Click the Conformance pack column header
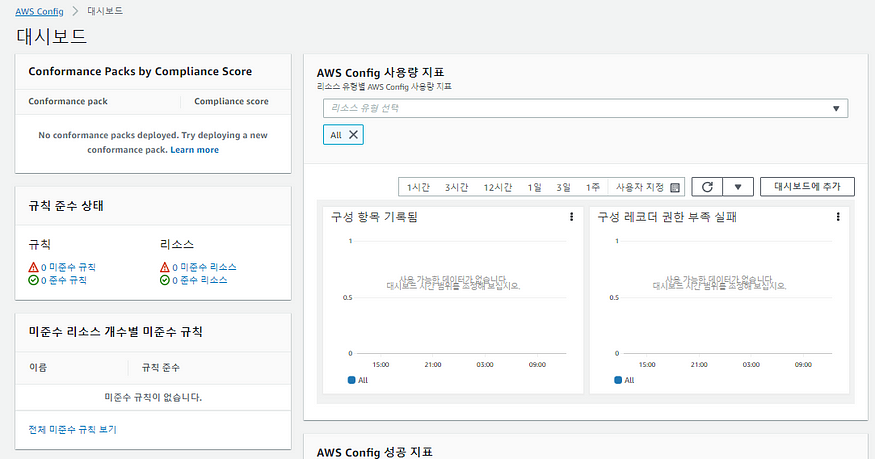The image size is (875, 459). tap(68, 101)
